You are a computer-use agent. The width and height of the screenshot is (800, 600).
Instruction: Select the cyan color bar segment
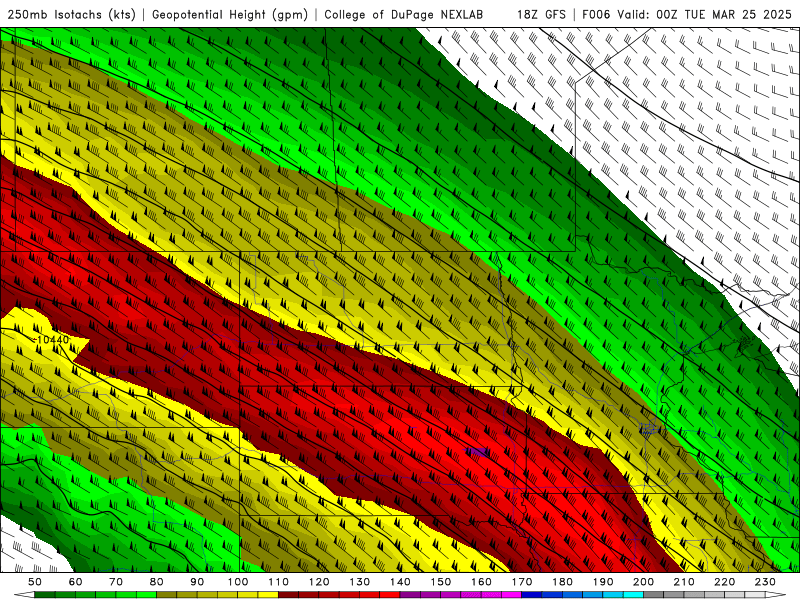pos(633,595)
